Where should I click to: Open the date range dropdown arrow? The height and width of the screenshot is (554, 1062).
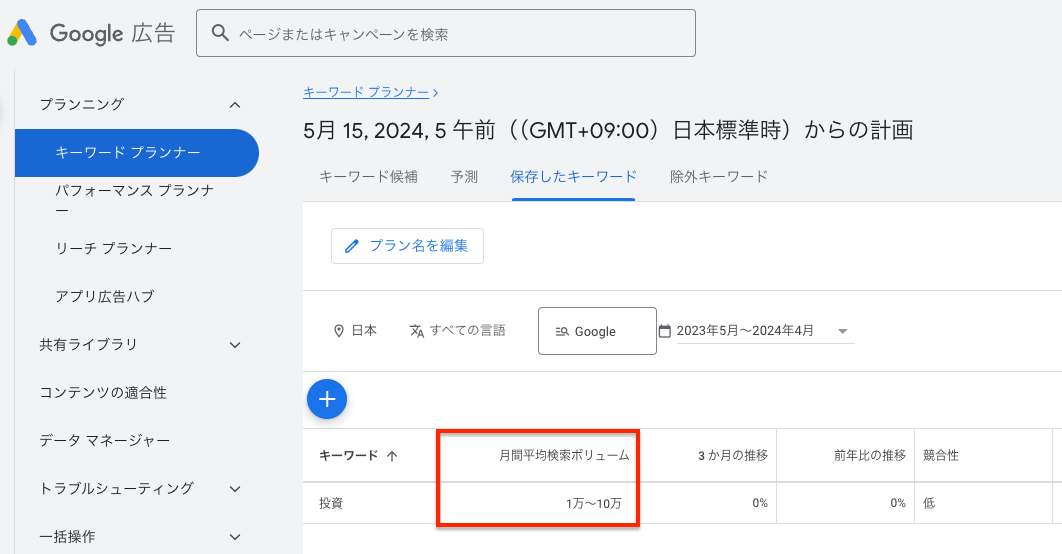click(842, 331)
